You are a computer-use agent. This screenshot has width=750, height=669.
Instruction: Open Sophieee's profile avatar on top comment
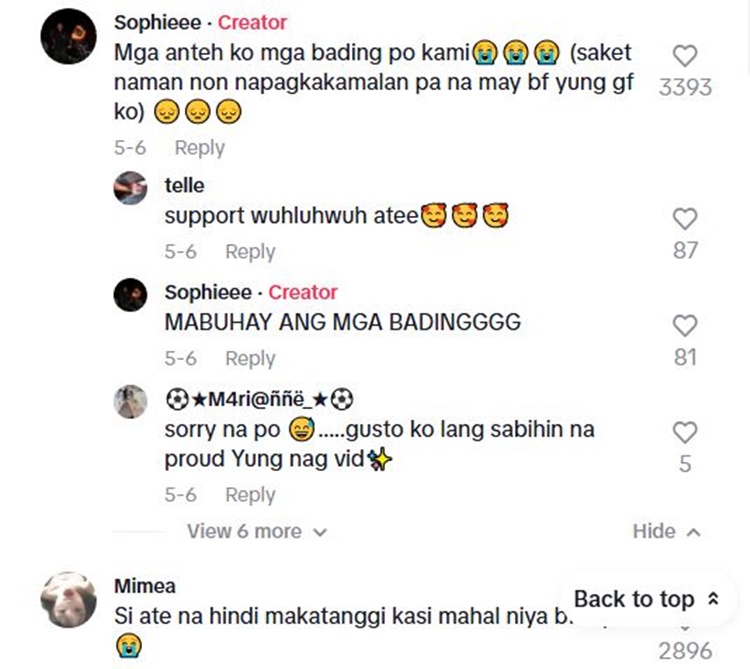pyautogui.click(x=68, y=36)
